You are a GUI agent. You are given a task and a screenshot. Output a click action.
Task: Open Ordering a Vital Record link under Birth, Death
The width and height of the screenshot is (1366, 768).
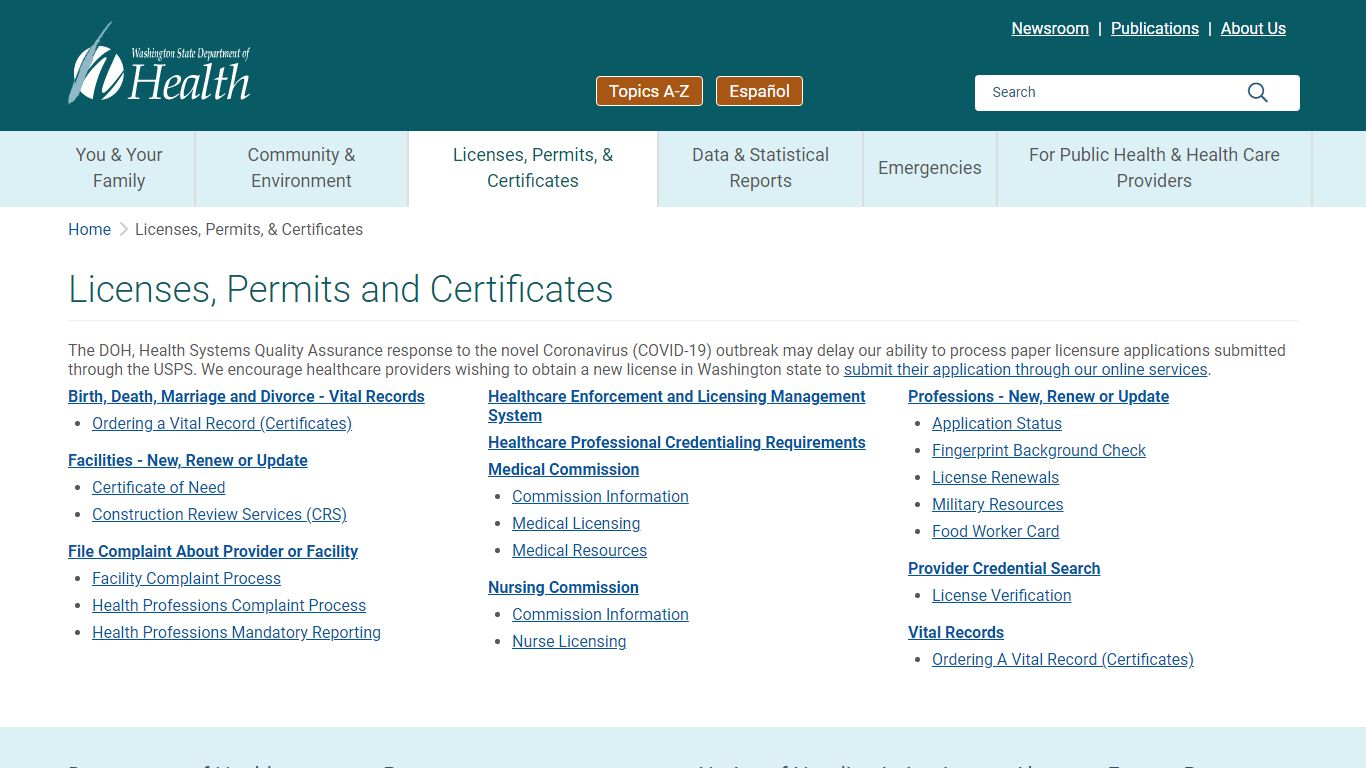click(222, 424)
